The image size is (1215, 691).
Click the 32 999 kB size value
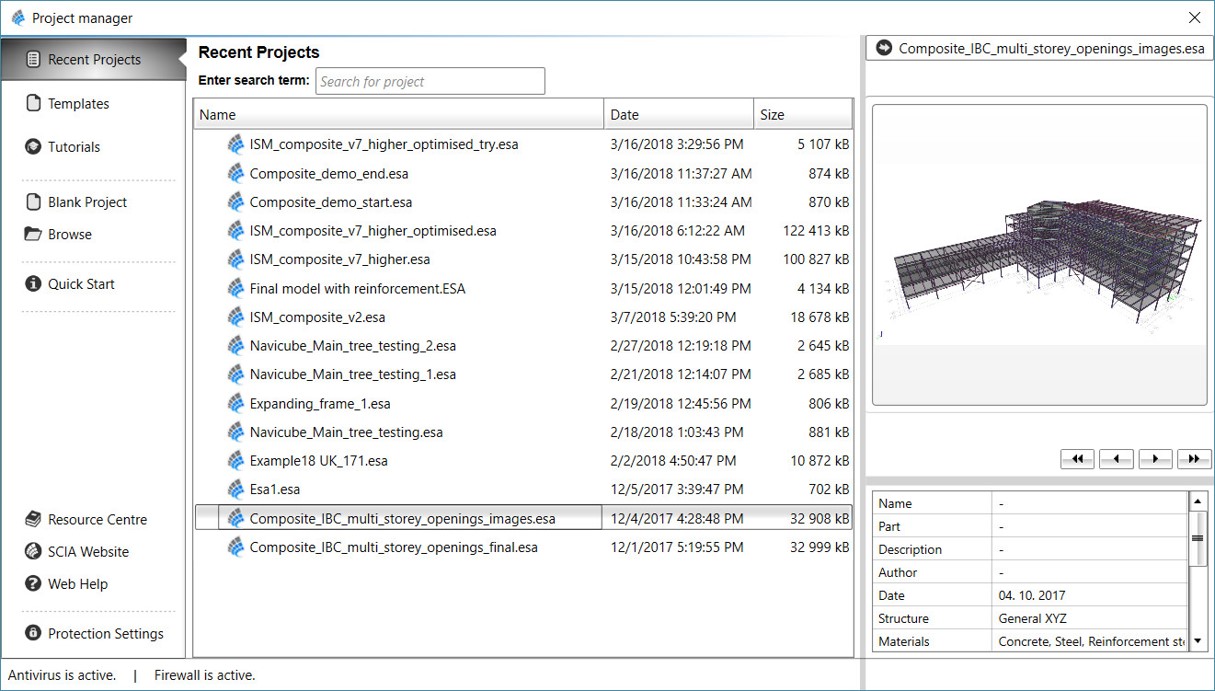tap(820, 547)
